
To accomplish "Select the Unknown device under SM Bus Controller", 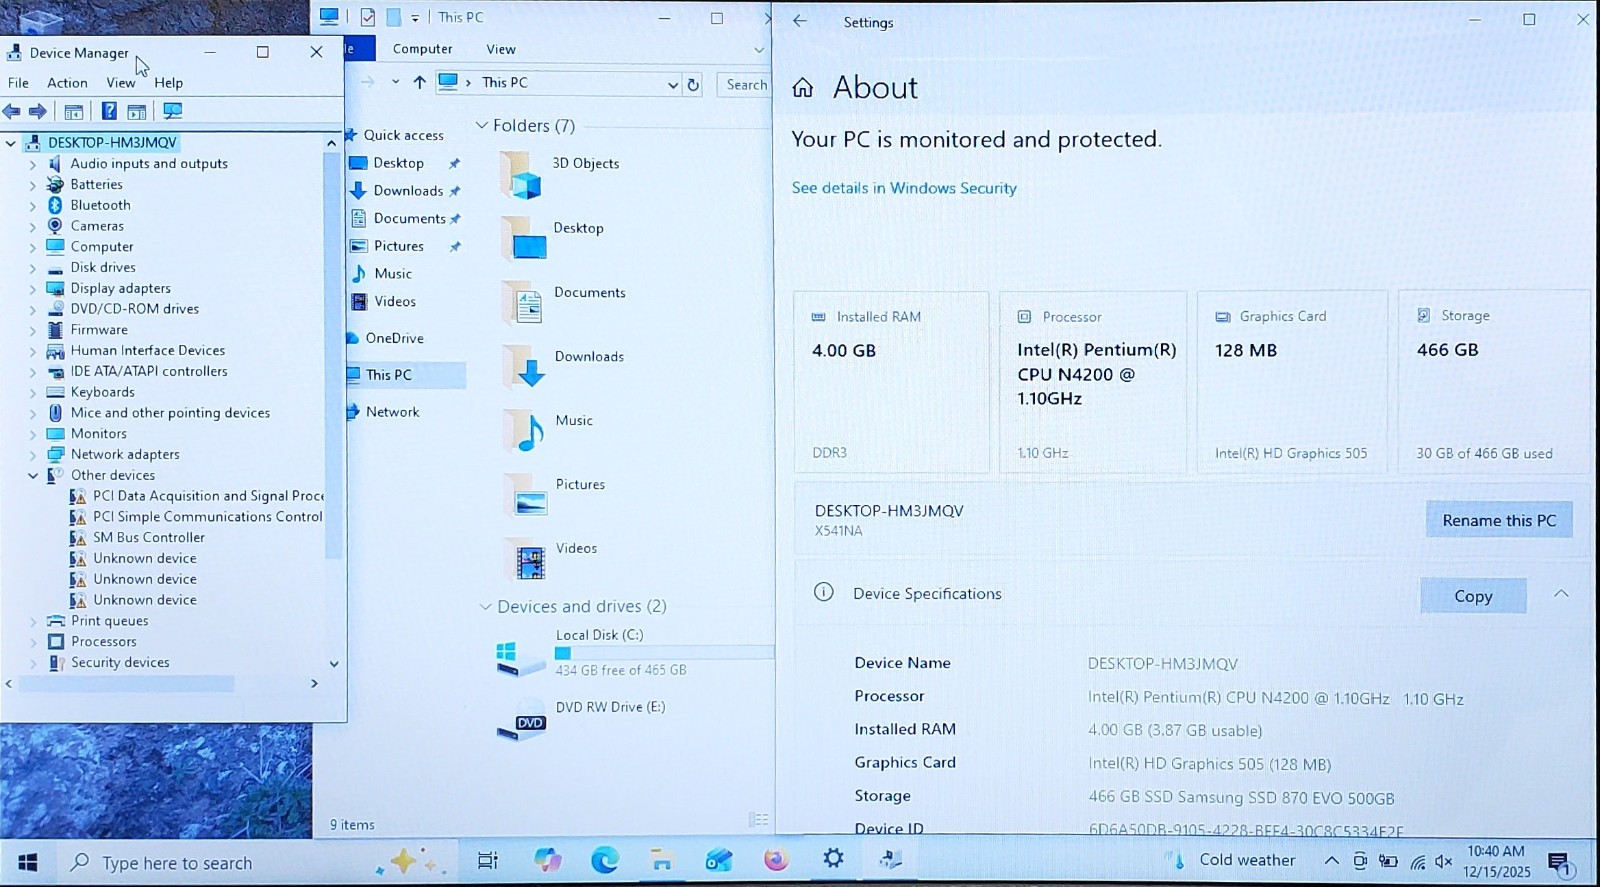I will point(145,558).
